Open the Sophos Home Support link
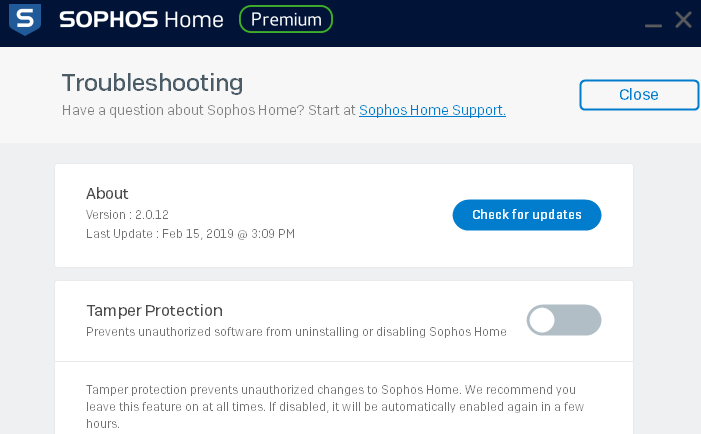This screenshot has height=434, width=701. pyautogui.click(x=432, y=111)
